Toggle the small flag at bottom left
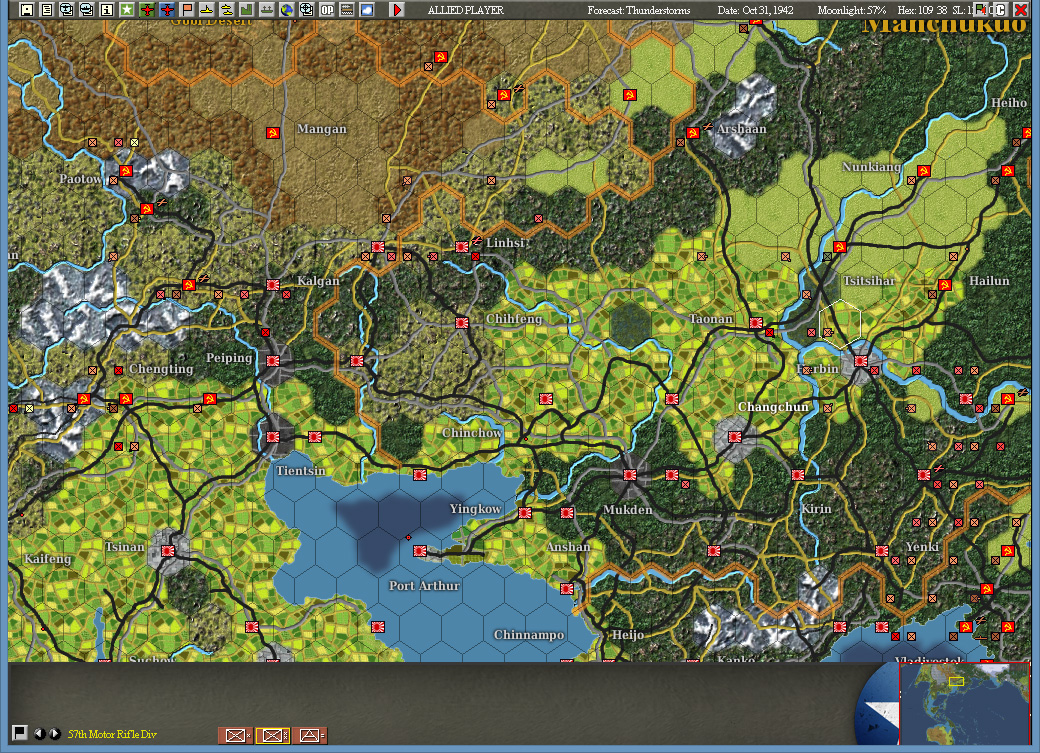1040x753 pixels. click(20, 734)
